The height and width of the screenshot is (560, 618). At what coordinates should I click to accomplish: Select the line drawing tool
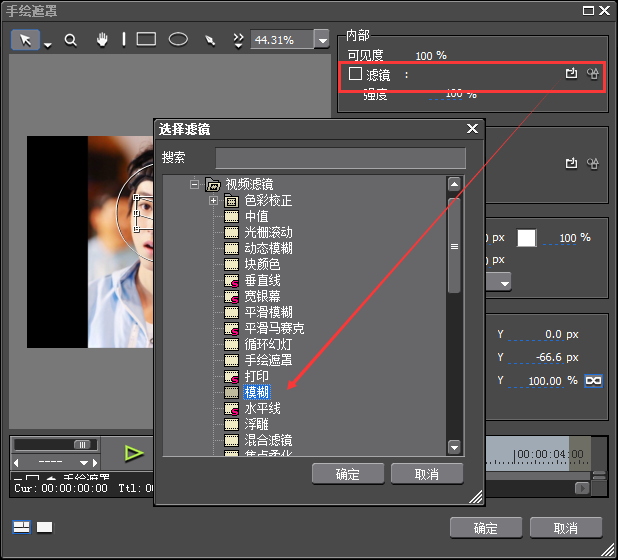pos(124,40)
